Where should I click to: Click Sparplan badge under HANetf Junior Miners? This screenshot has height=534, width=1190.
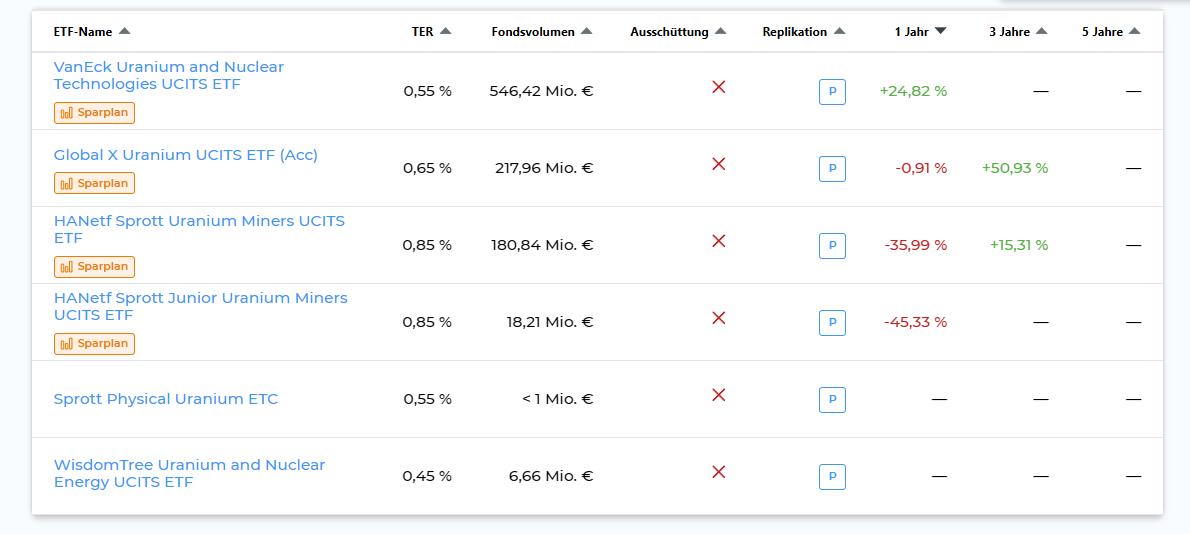click(x=94, y=344)
